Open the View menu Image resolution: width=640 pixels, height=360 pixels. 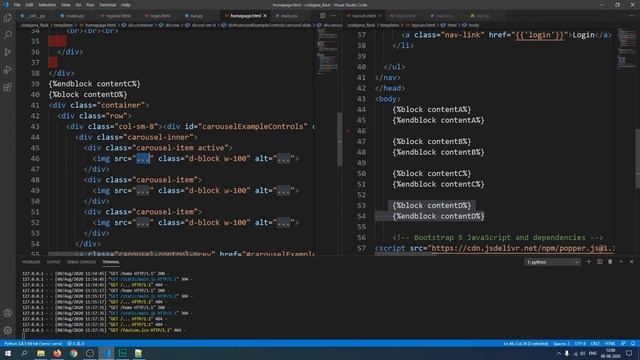click(x=65, y=5)
